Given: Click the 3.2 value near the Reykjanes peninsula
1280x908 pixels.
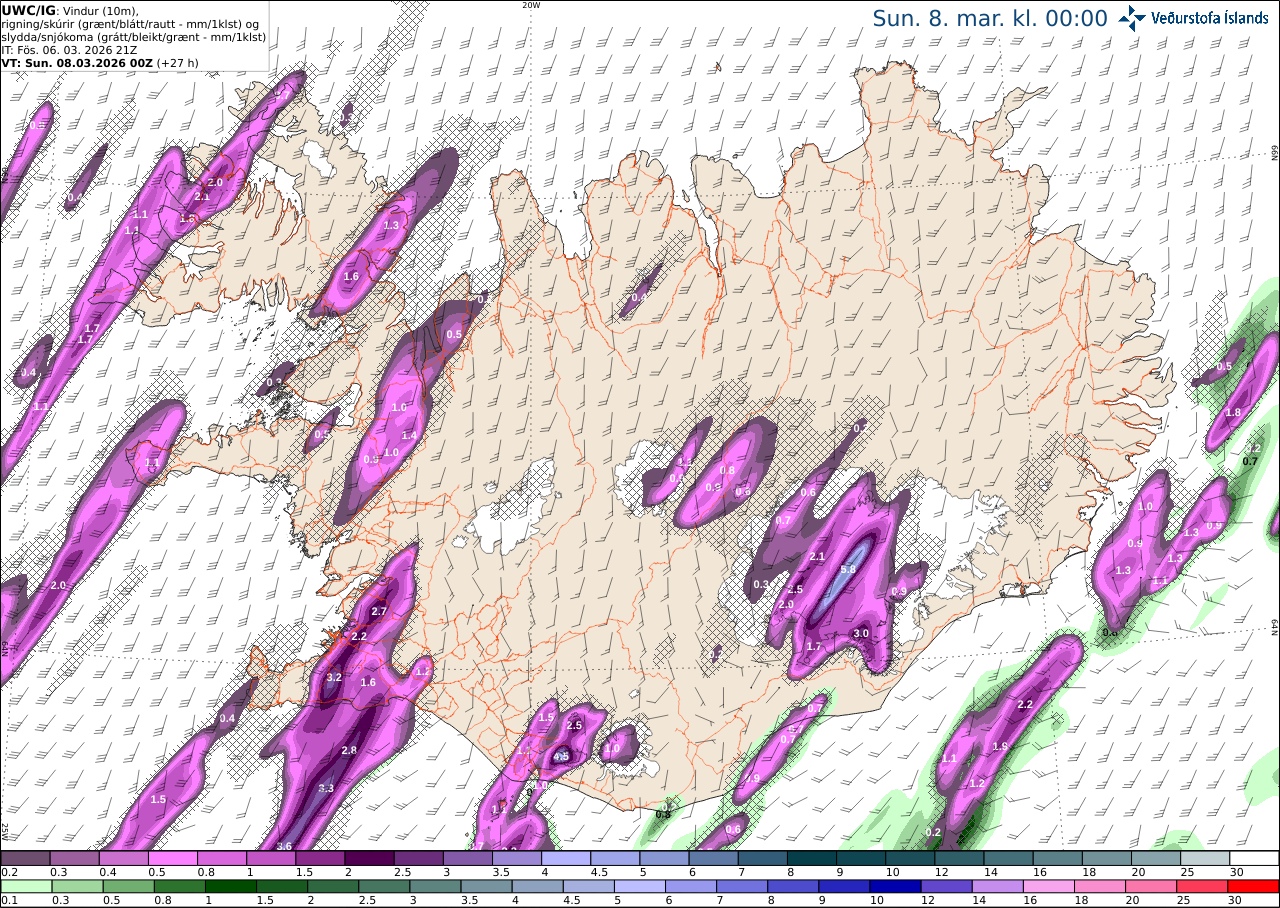Looking at the screenshot, I should (335, 678).
